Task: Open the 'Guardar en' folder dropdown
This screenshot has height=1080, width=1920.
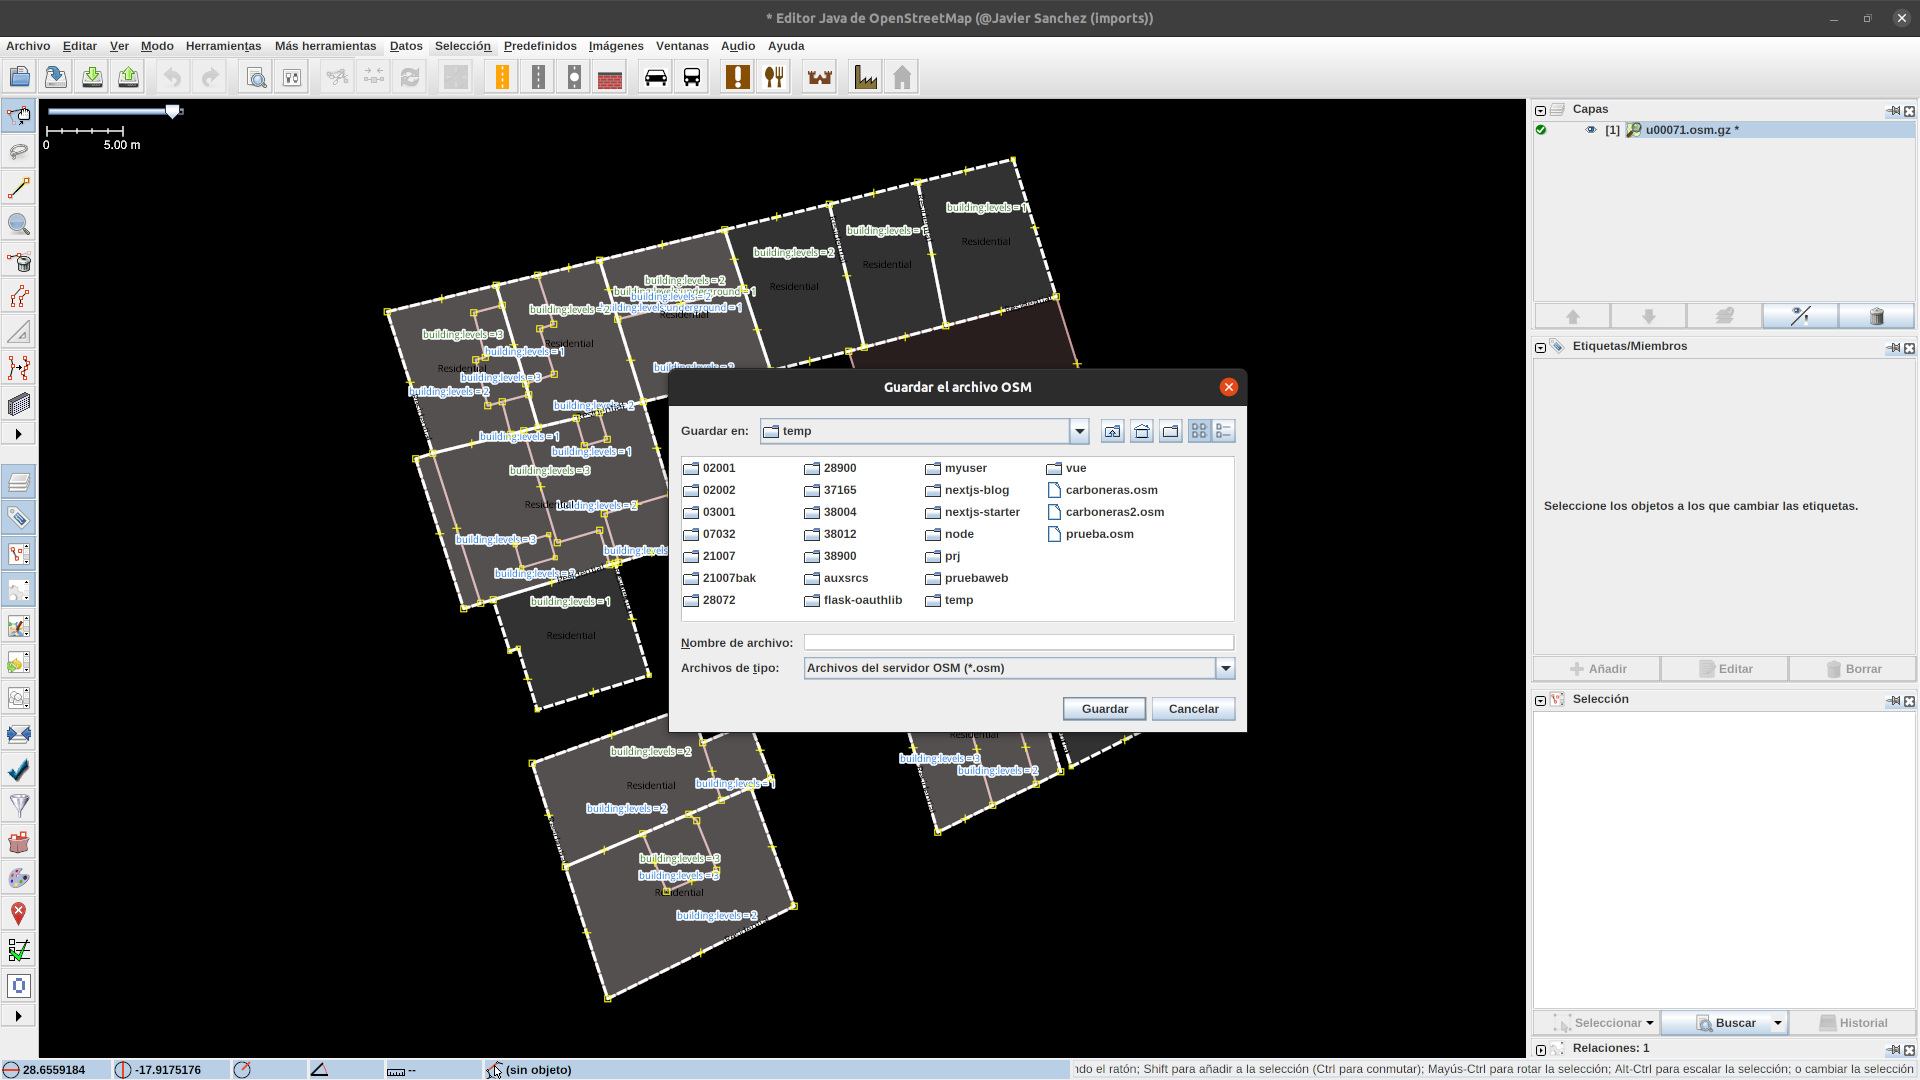Action: (1079, 431)
